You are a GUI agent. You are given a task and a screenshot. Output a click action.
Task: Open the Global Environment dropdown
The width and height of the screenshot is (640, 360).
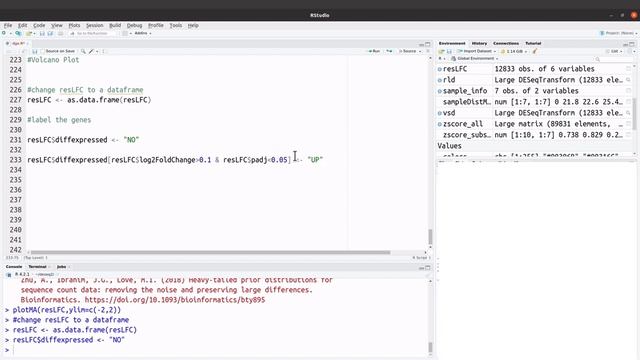[474, 59]
